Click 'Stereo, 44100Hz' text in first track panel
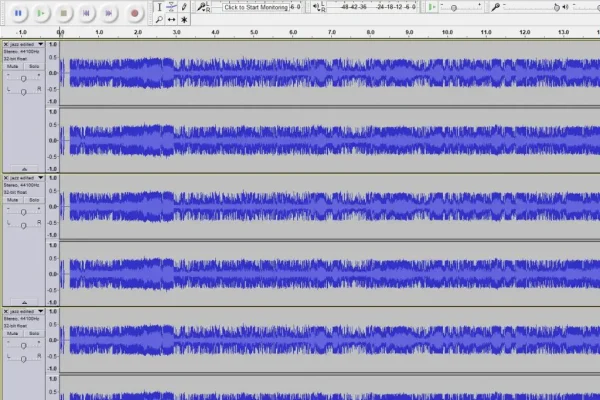The image size is (600, 400). pyautogui.click(x=21, y=52)
